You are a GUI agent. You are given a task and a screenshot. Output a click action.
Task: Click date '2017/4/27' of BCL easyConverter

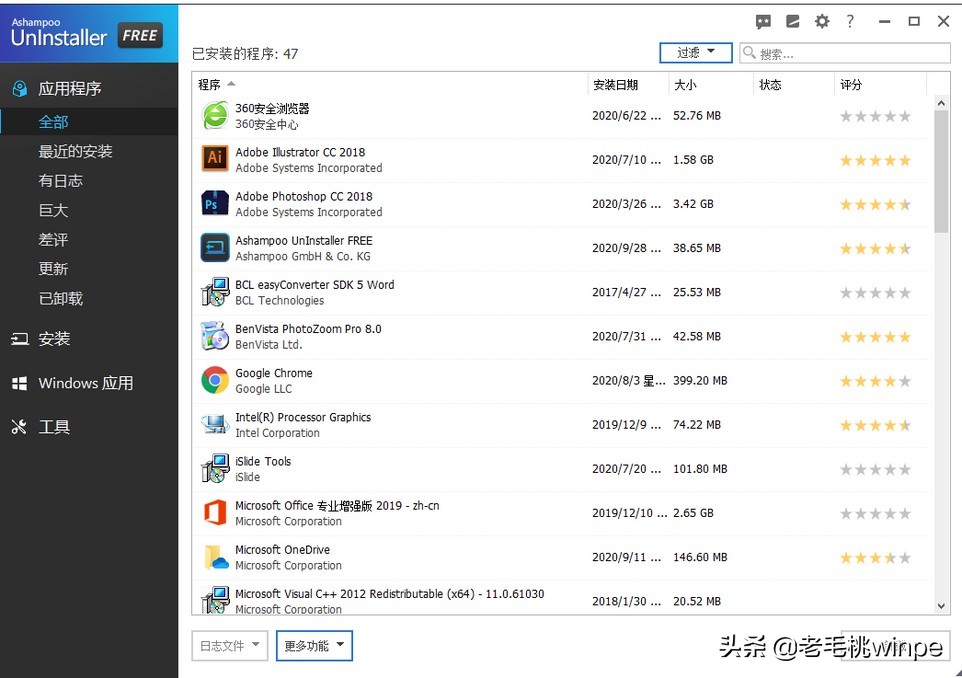coord(626,292)
